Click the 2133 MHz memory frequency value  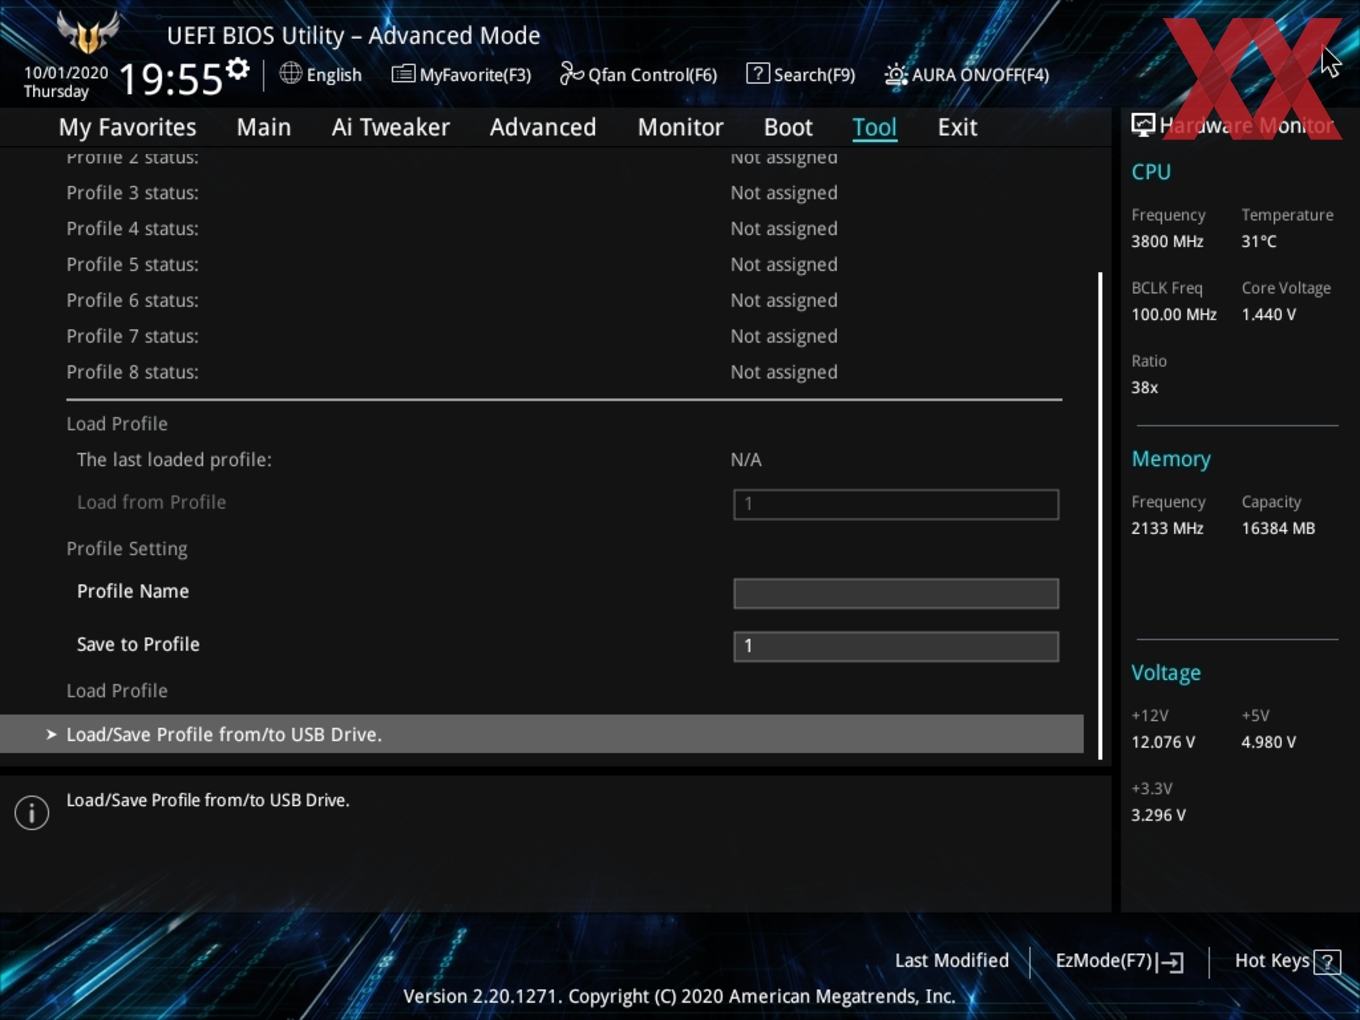pyautogui.click(x=1167, y=528)
